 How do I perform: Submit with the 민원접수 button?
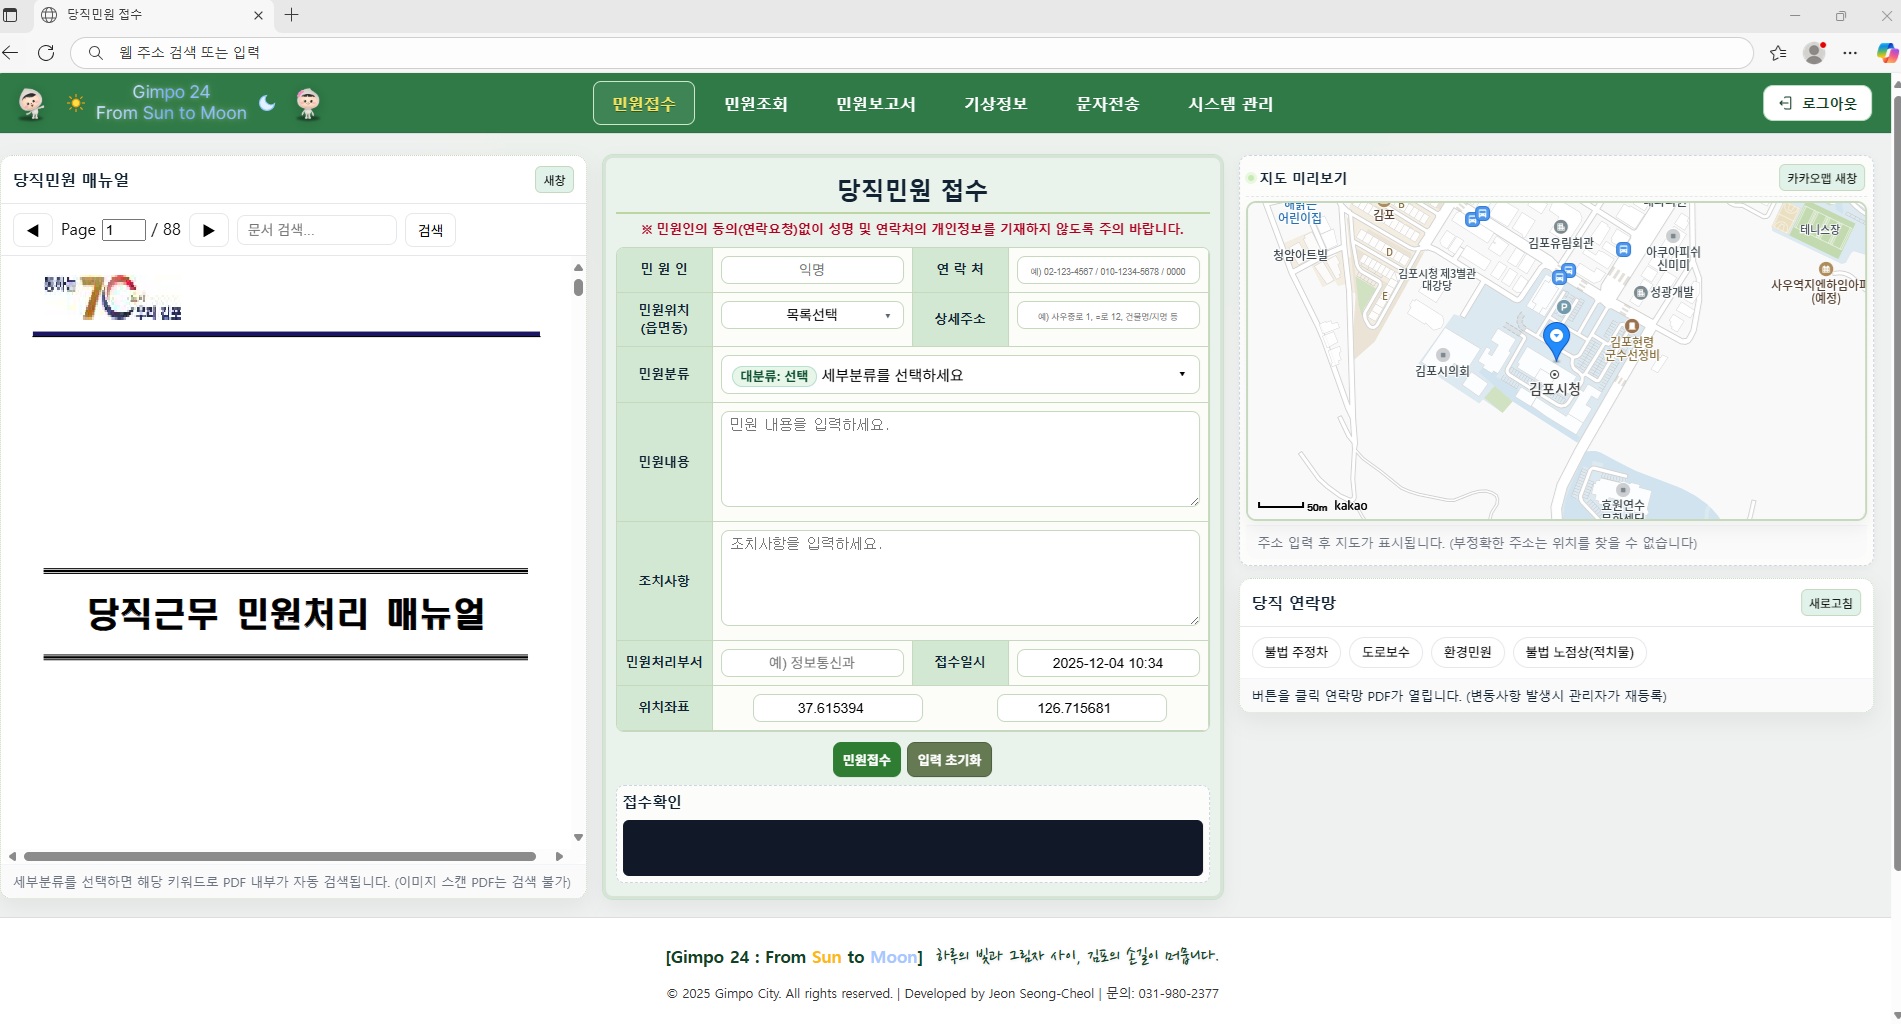tap(866, 759)
